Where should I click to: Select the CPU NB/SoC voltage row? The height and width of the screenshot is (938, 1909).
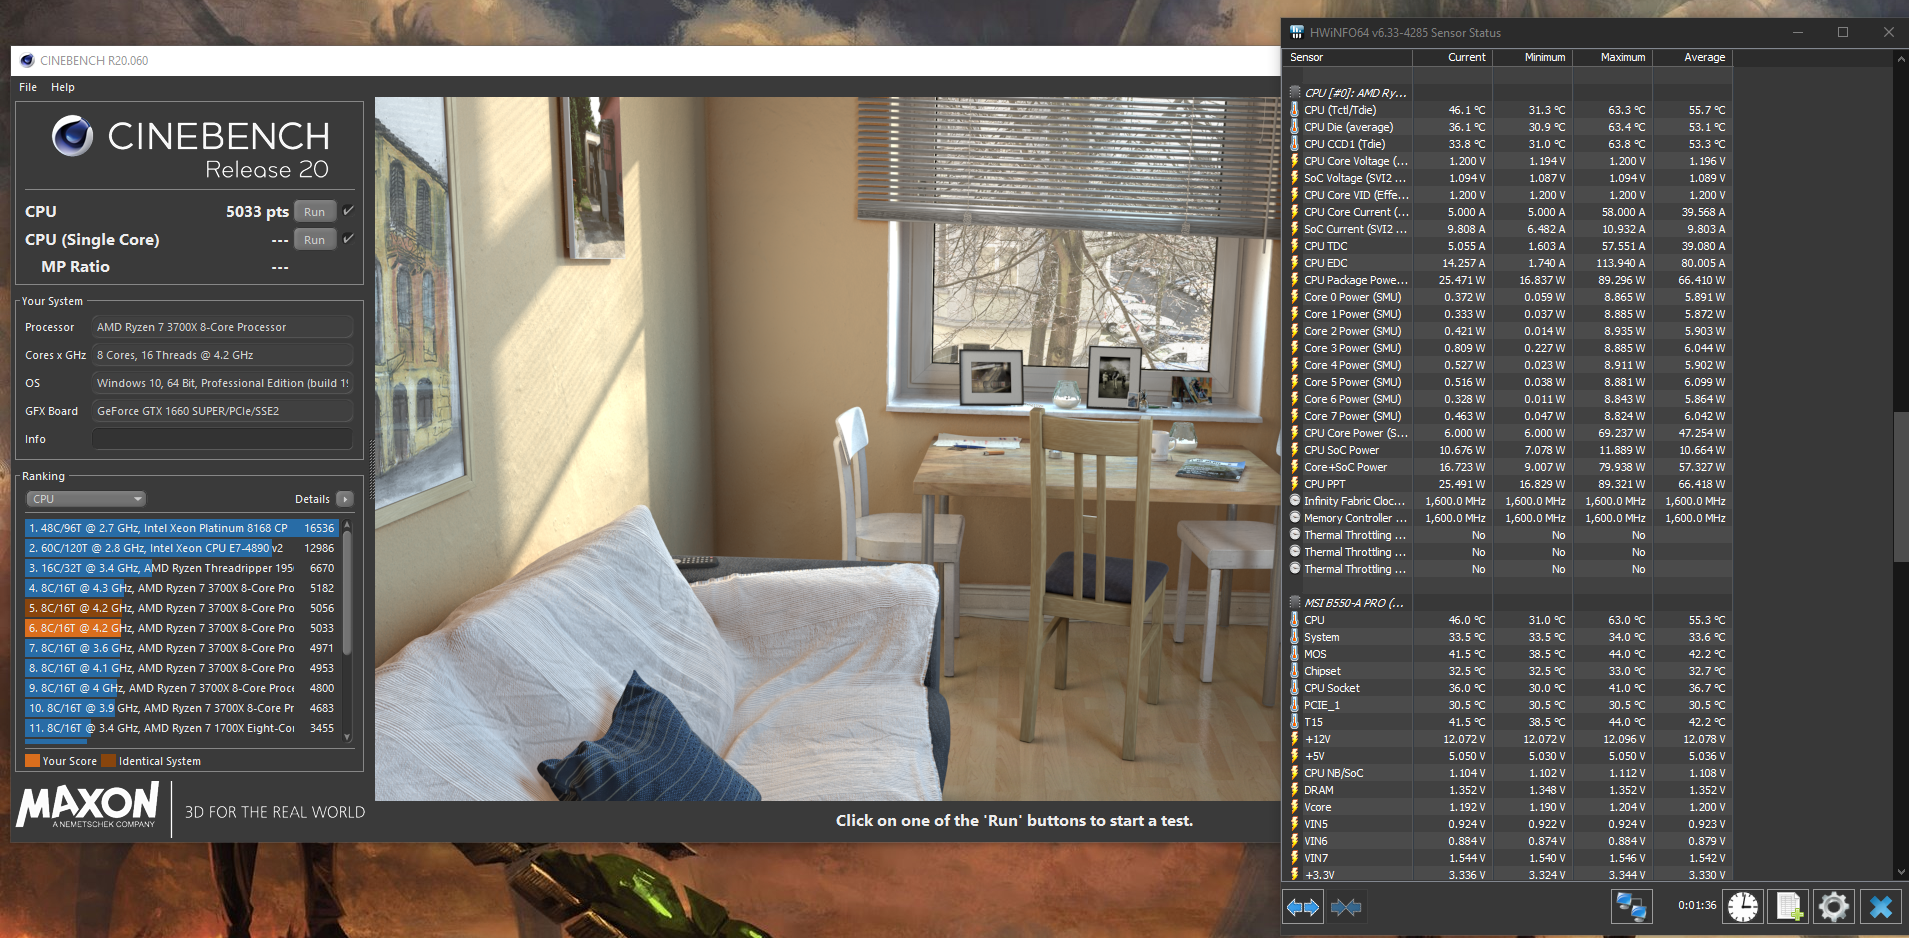point(1508,773)
